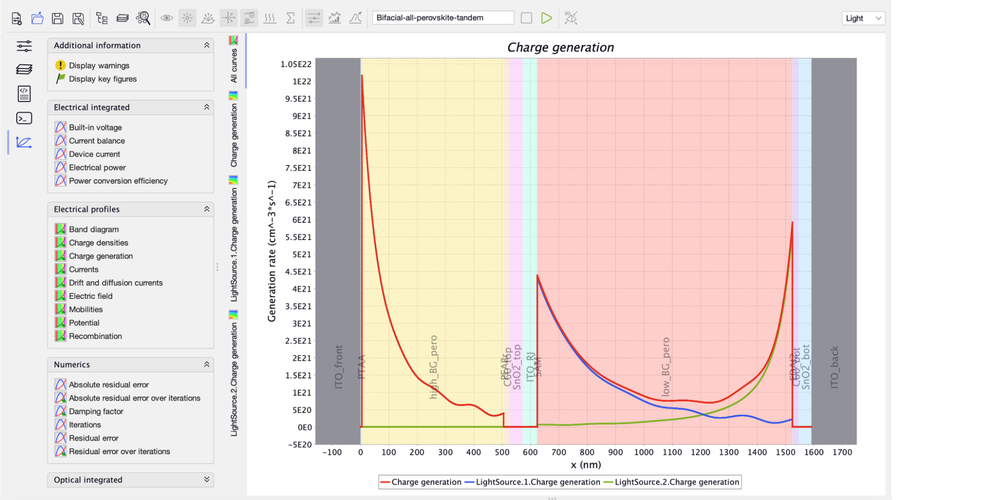Image resolution: width=1000 pixels, height=500 pixels.
Task: Click the square stop button
Action: (x=526, y=18)
